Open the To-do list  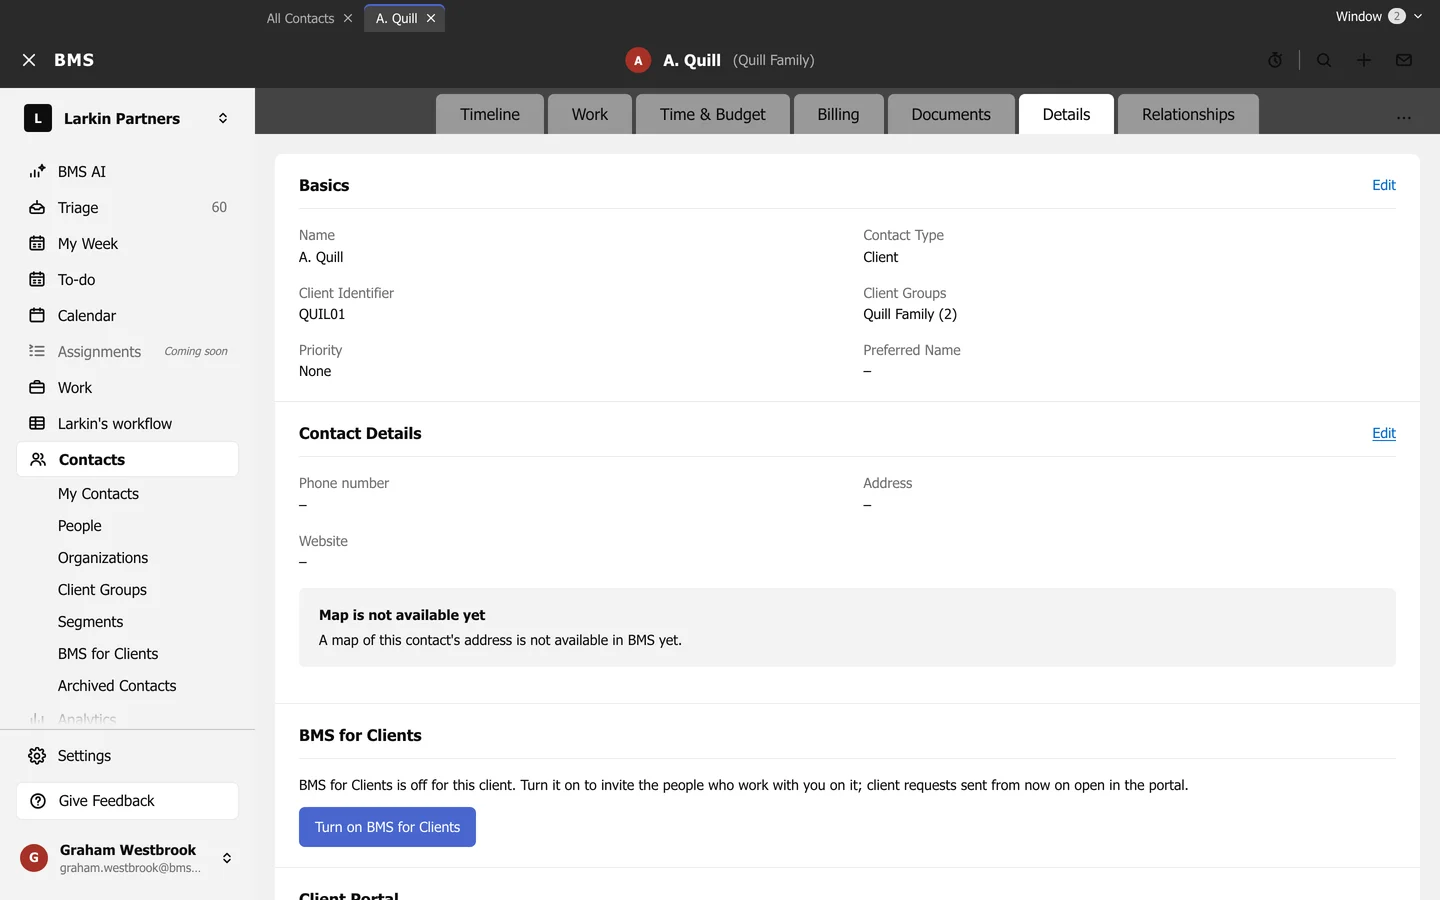click(x=127, y=280)
